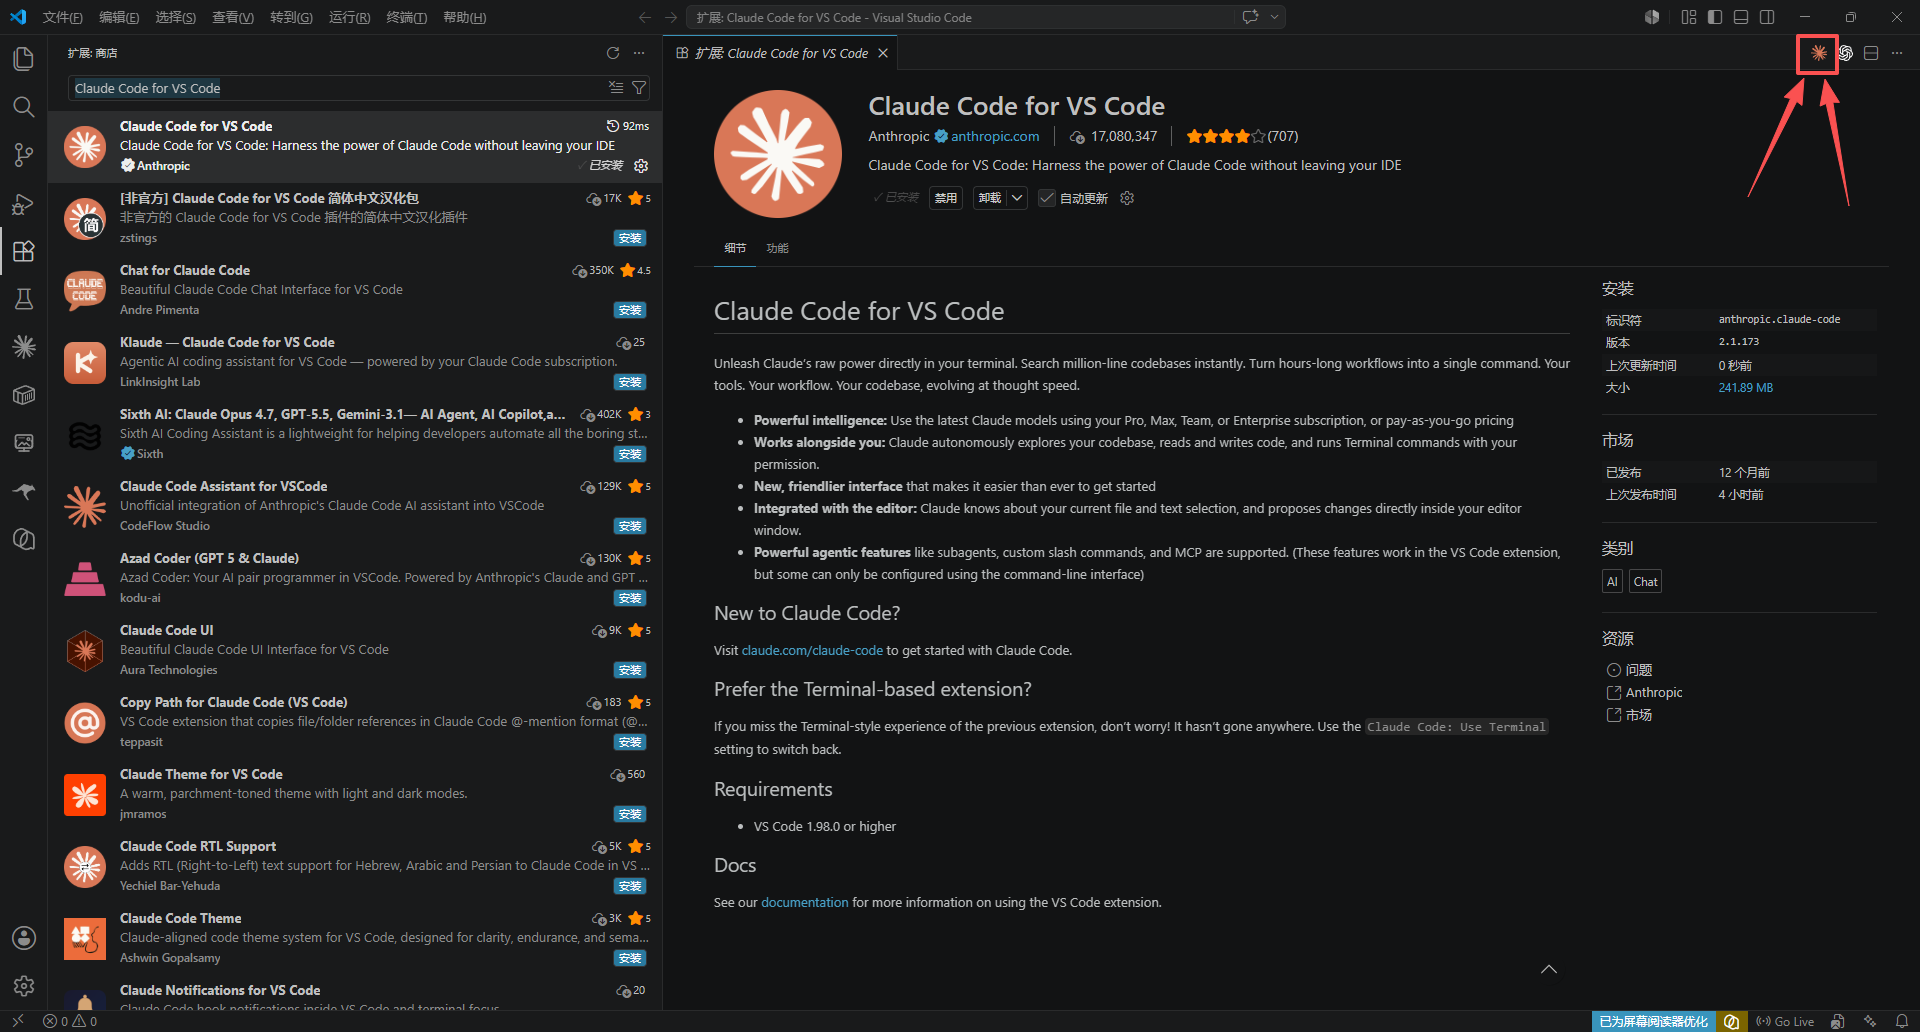Open the Search view in activity bar
The width and height of the screenshot is (1920, 1032).
click(24, 107)
